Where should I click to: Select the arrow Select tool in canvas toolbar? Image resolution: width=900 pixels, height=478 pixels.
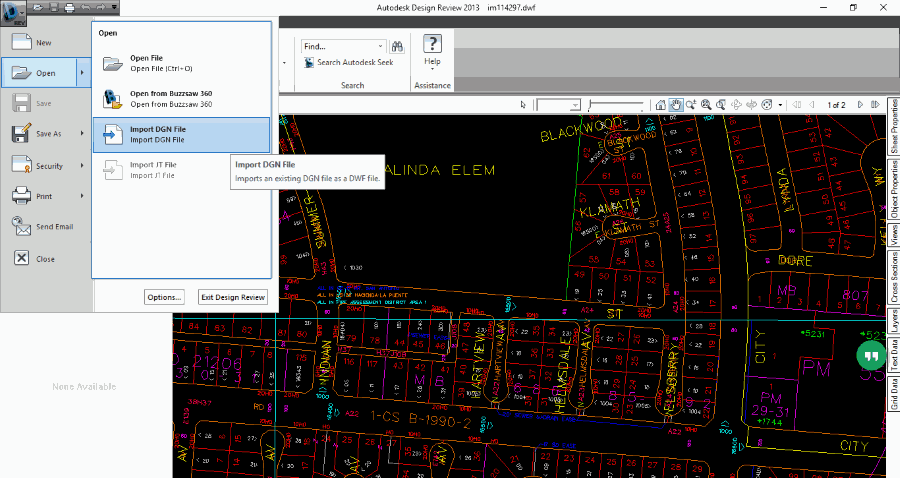(x=522, y=105)
